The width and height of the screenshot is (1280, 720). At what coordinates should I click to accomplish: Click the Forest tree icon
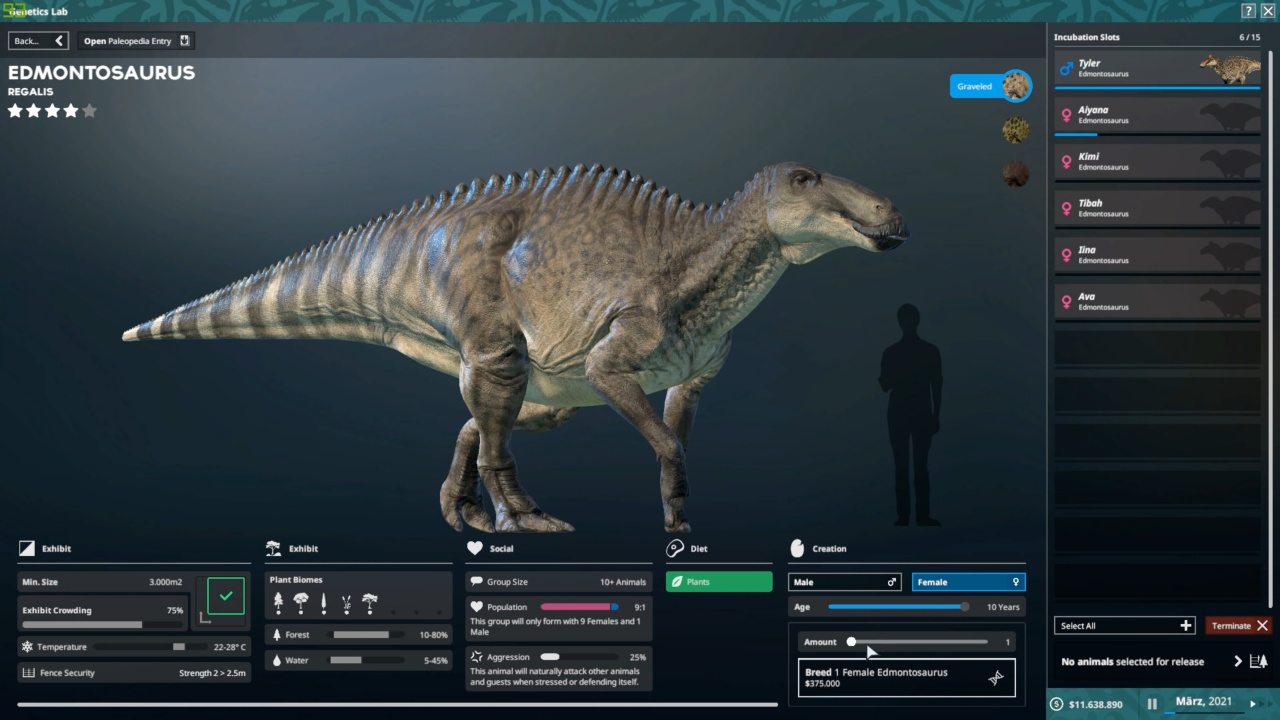coord(277,634)
